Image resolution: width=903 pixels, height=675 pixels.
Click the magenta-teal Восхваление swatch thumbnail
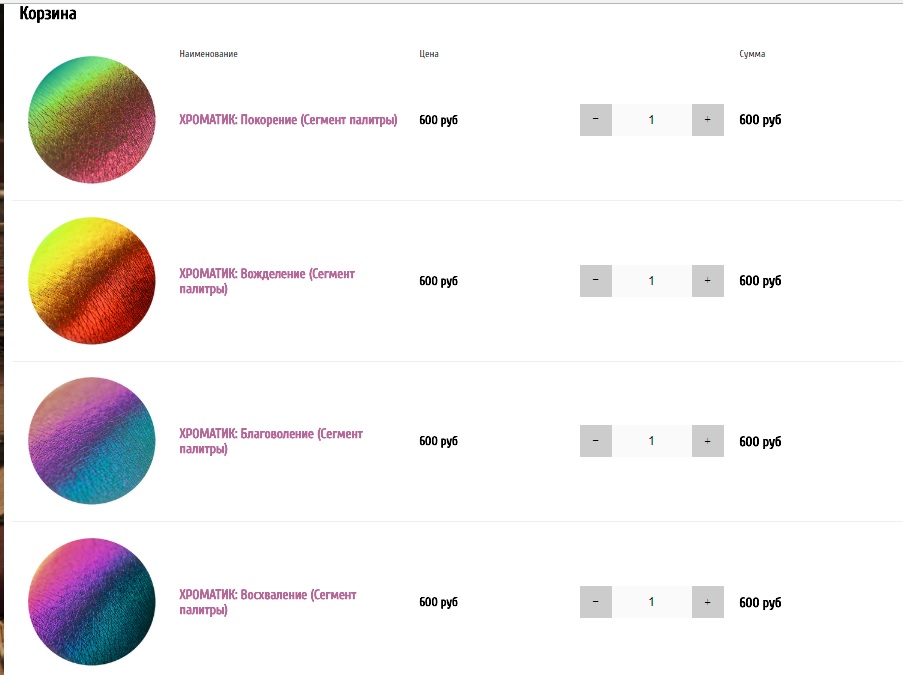coord(92,602)
